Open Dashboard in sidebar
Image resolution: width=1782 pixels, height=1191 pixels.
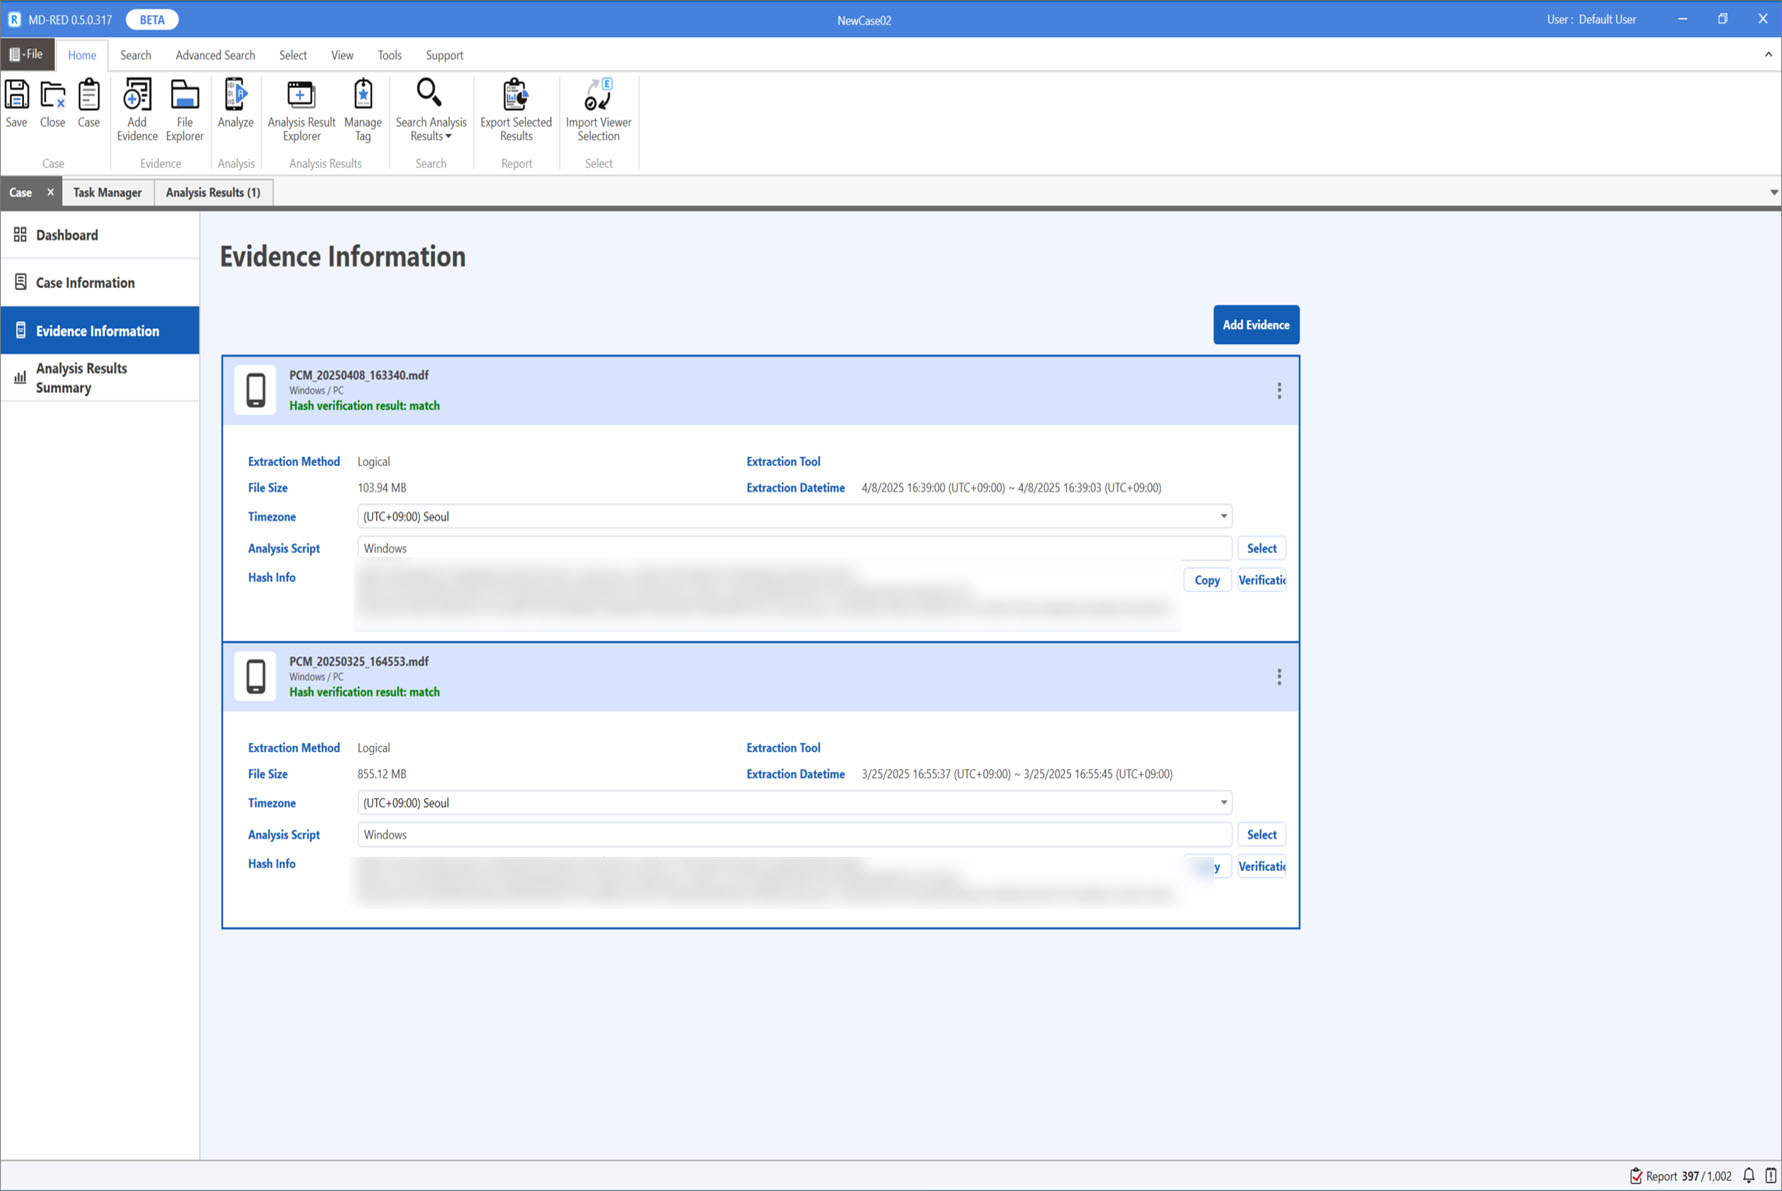100,235
